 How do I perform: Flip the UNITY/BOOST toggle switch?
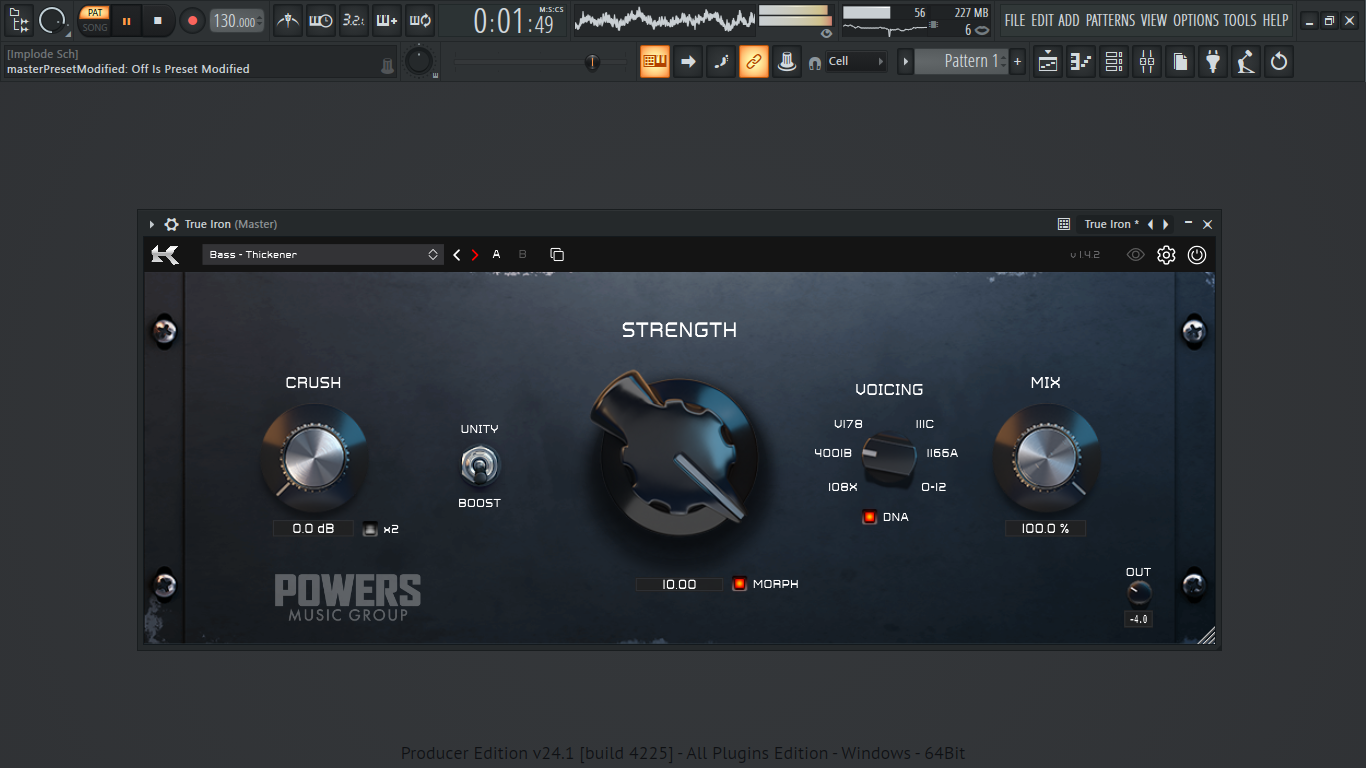[479, 466]
